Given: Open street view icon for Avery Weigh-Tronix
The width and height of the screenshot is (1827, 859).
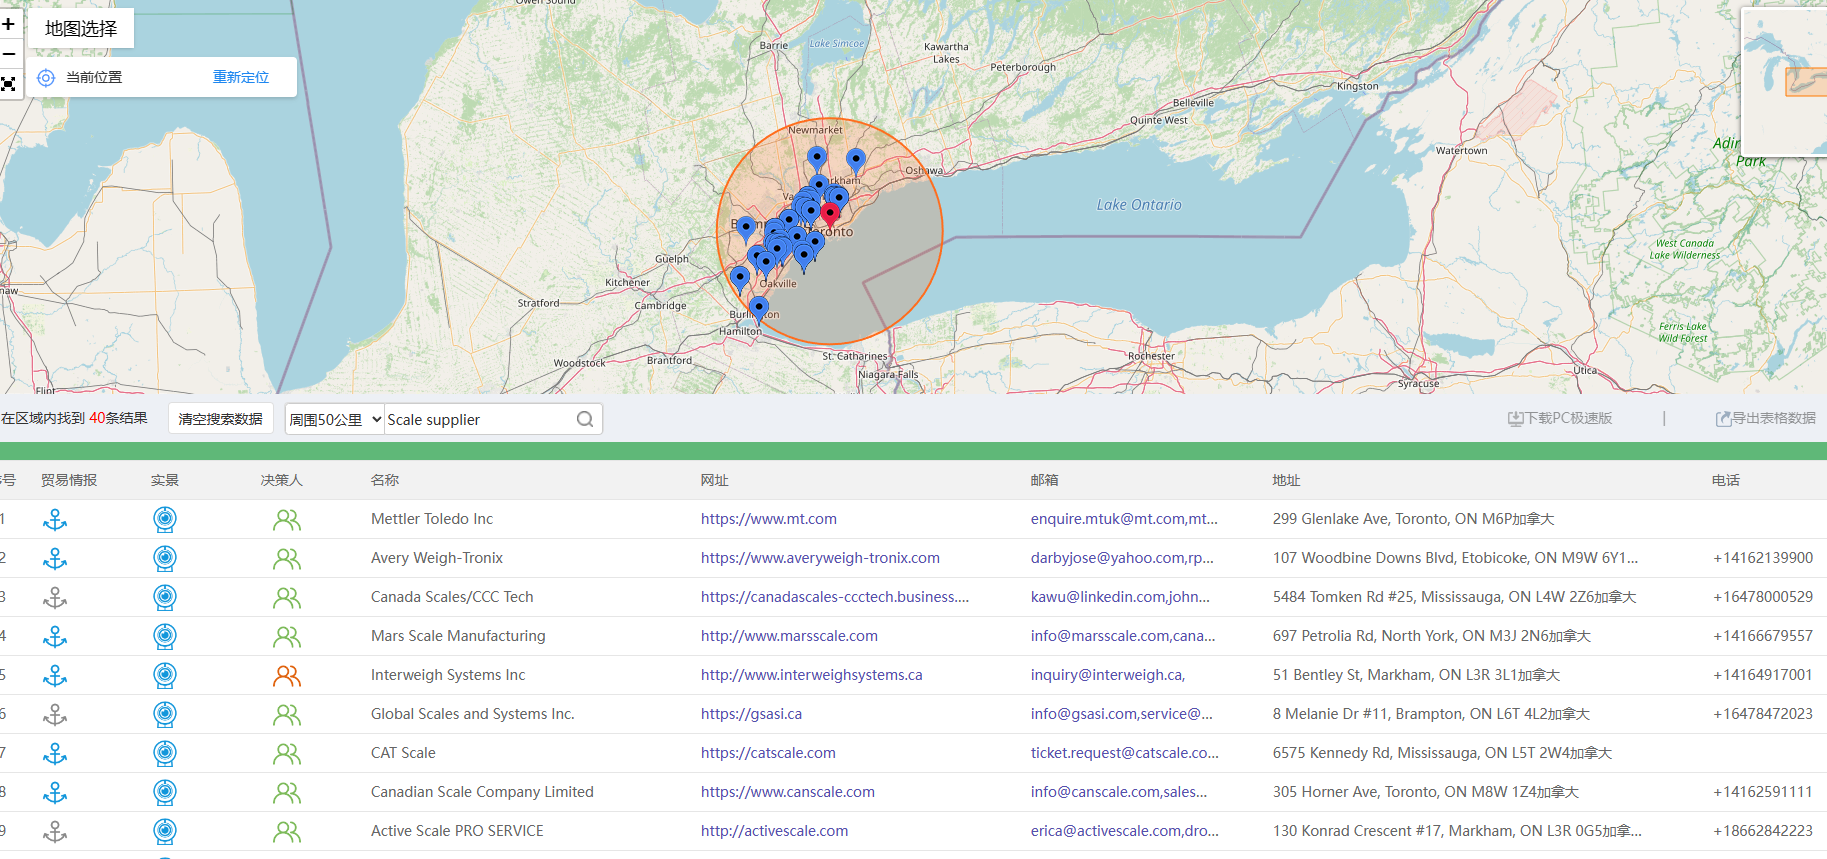Looking at the screenshot, I should click(x=165, y=558).
